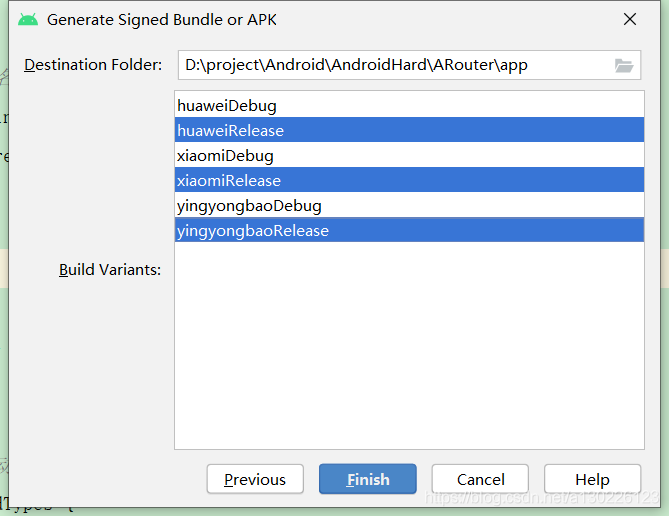Open the destination folder browse icon
This screenshot has height=516, width=669.
(x=624, y=65)
